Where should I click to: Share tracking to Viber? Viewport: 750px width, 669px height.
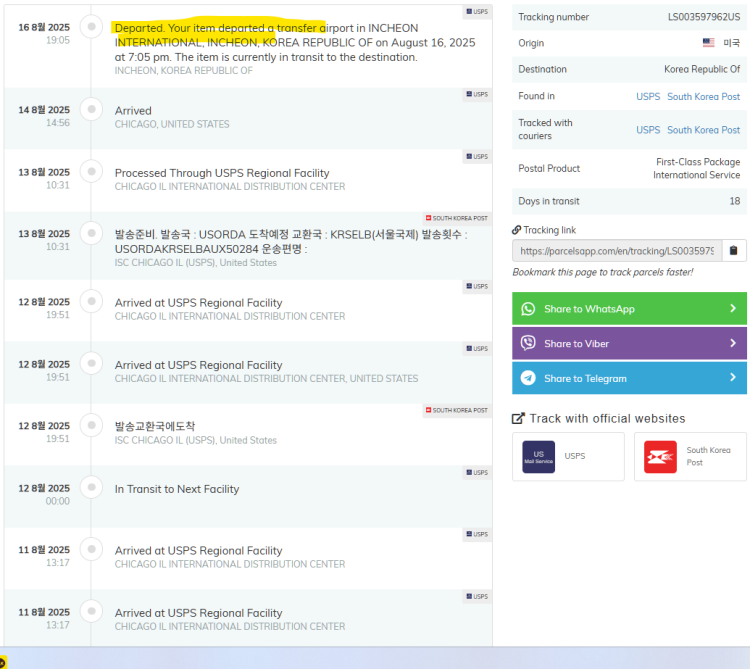coord(629,343)
